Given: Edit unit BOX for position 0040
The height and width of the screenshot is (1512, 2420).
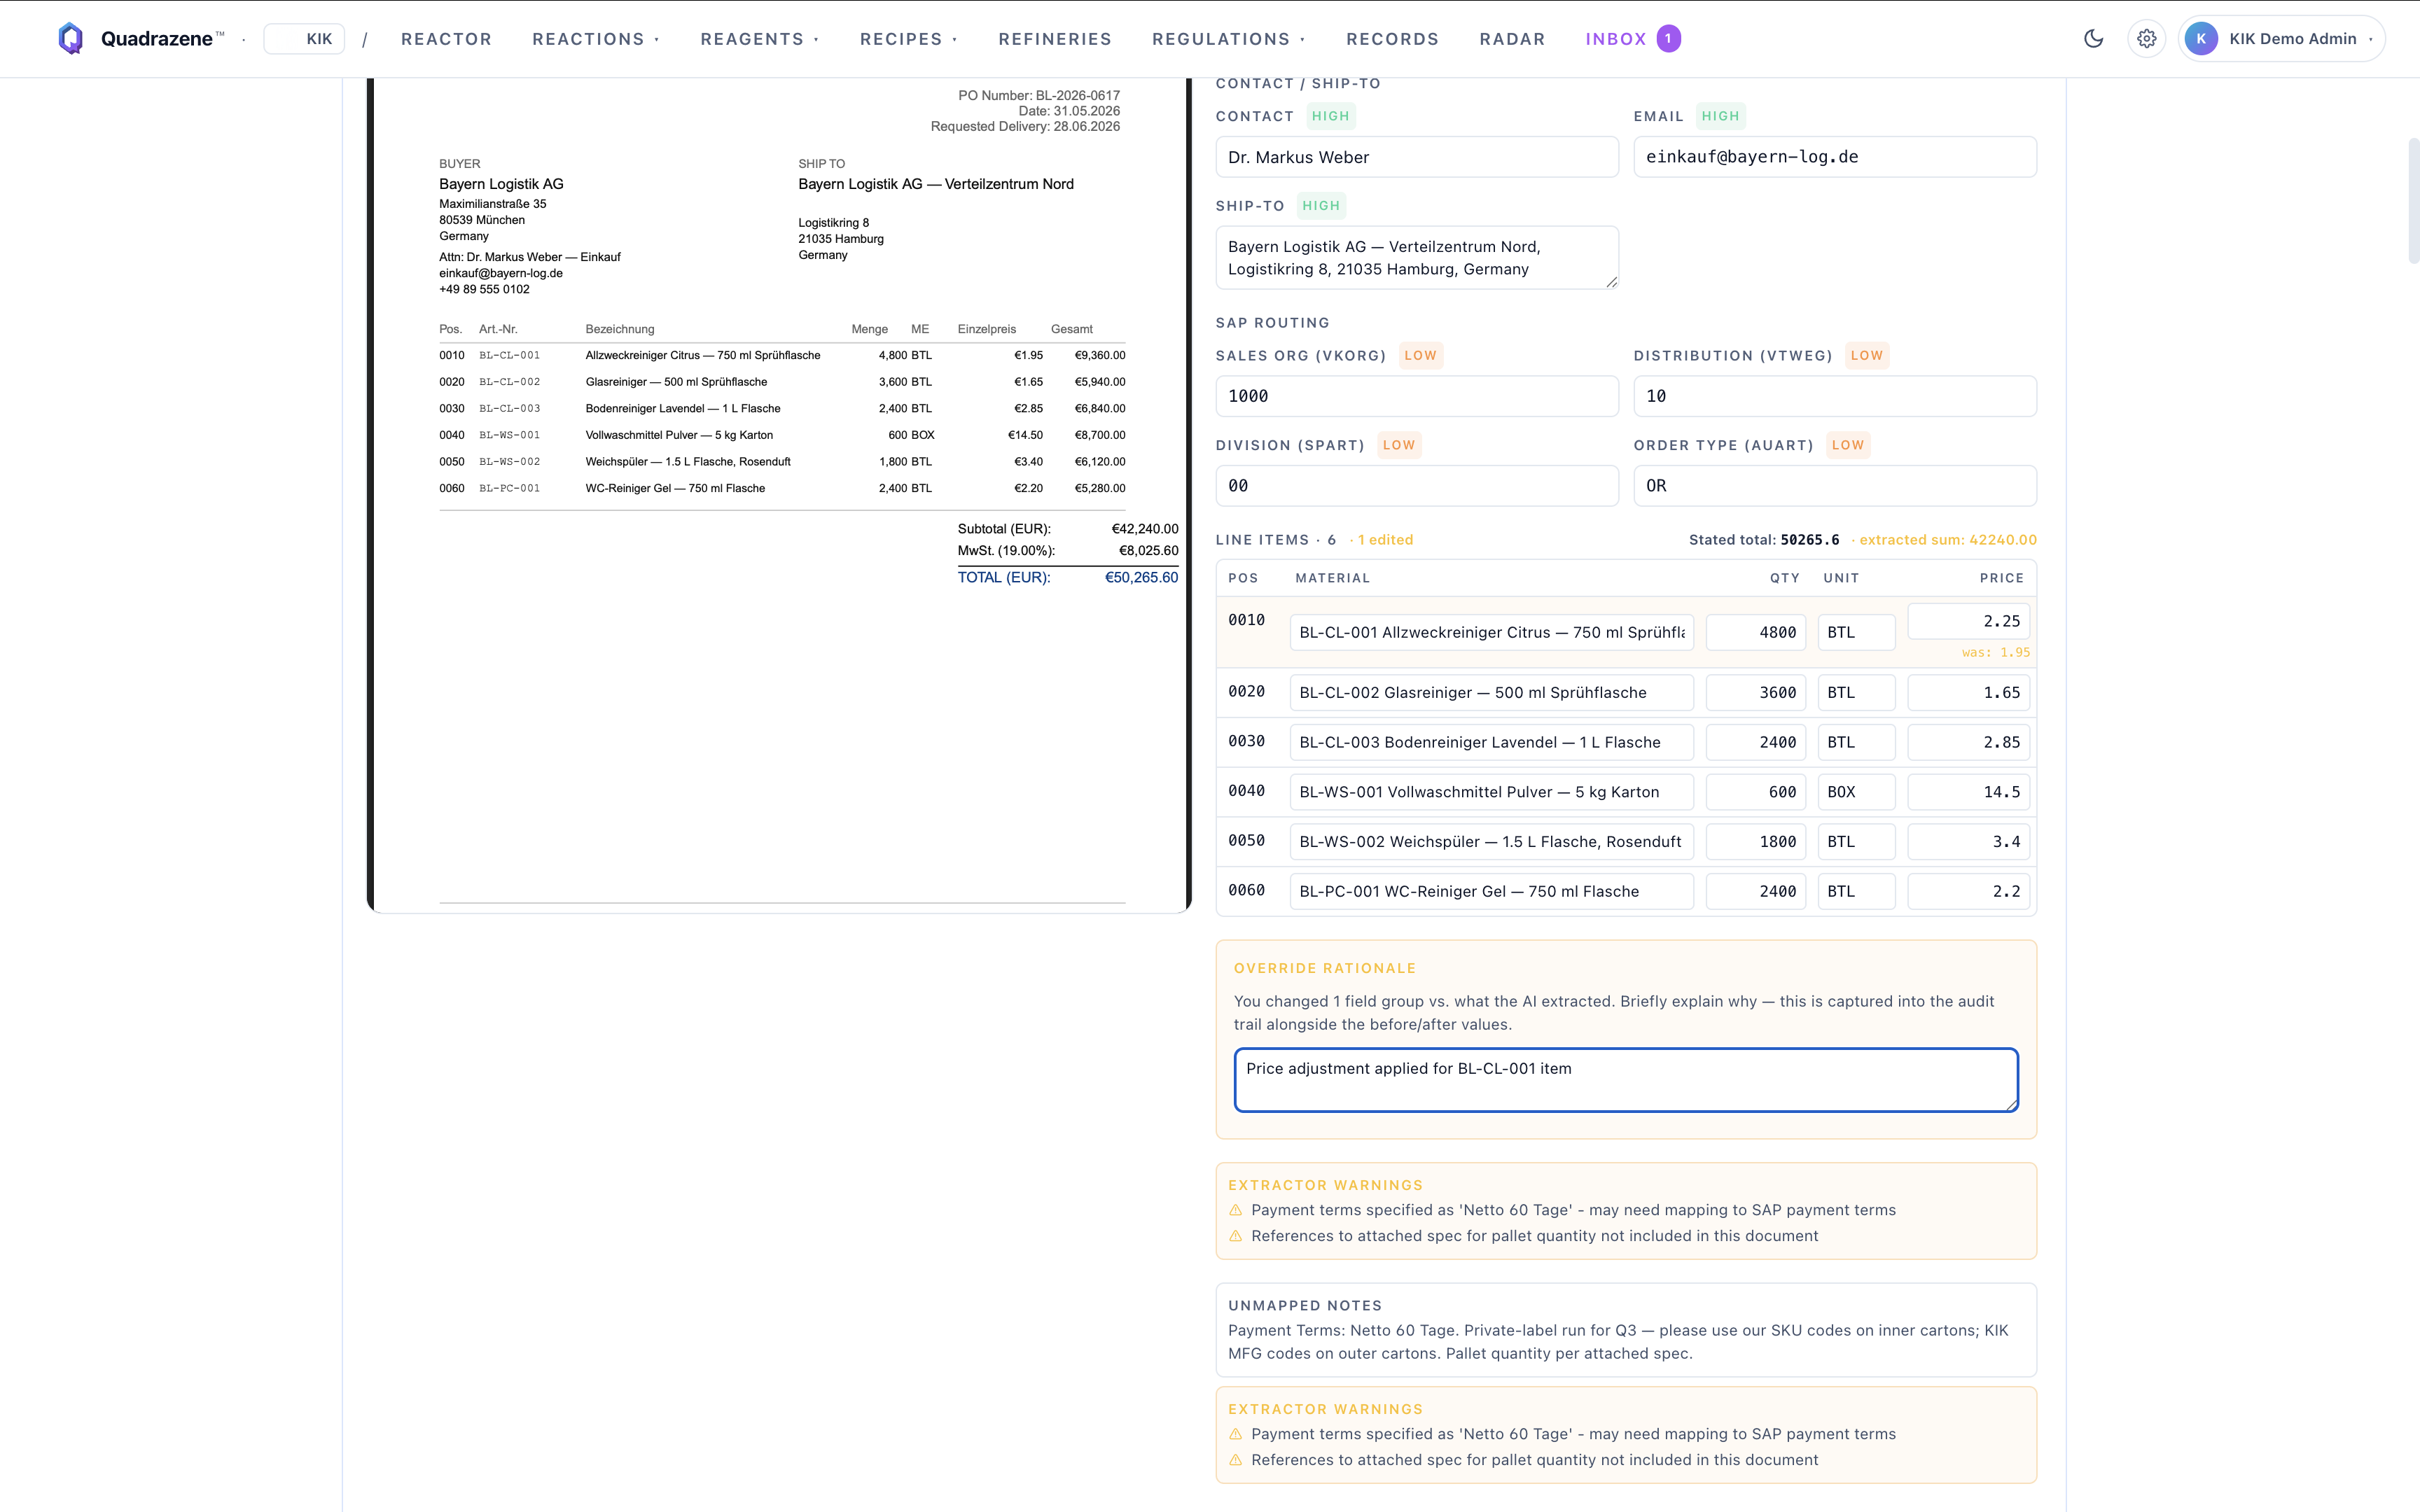Looking at the screenshot, I should pos(1856,792).
